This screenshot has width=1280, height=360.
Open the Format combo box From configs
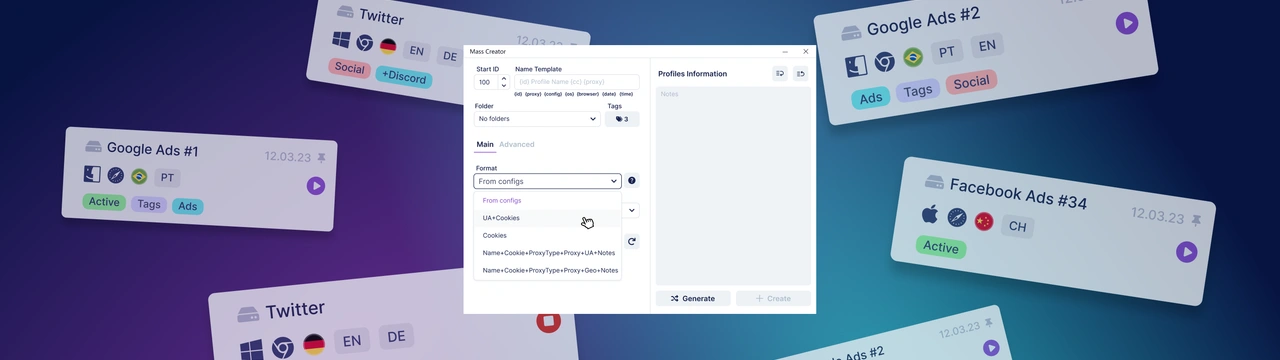[x=547, y=181]
